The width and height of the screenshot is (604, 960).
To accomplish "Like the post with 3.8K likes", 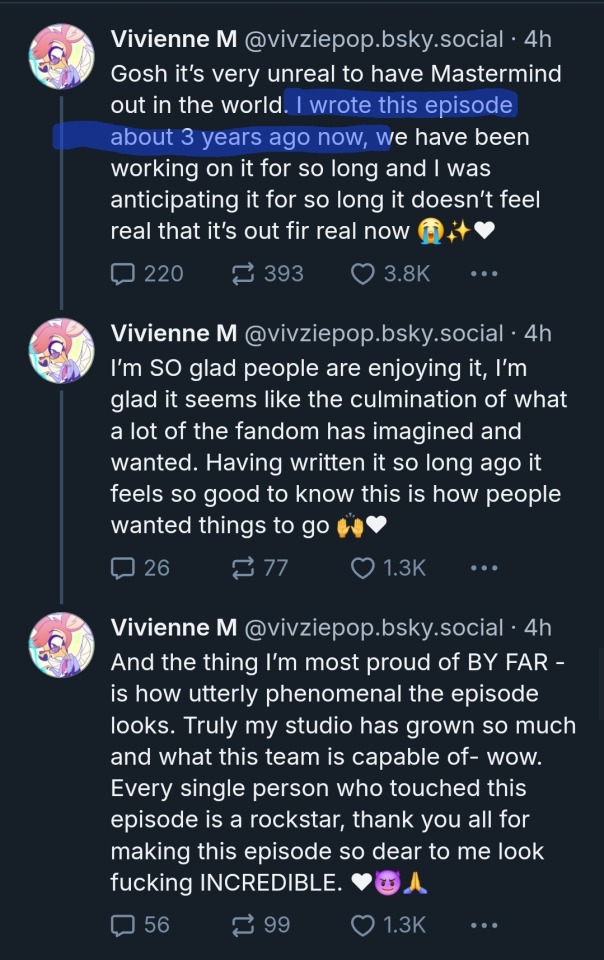I will coord(362,273).
